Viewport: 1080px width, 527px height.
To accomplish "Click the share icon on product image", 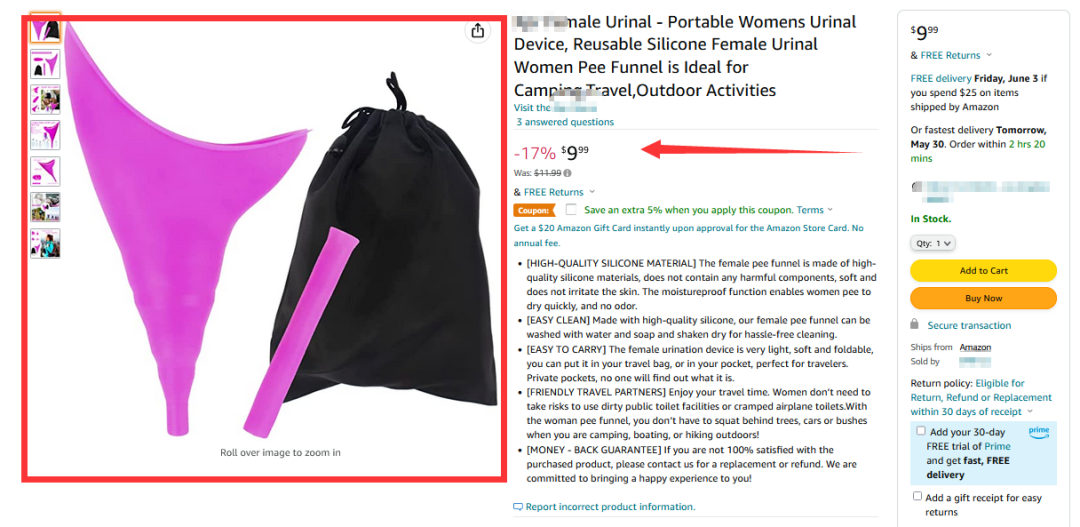I will (477, 31).
